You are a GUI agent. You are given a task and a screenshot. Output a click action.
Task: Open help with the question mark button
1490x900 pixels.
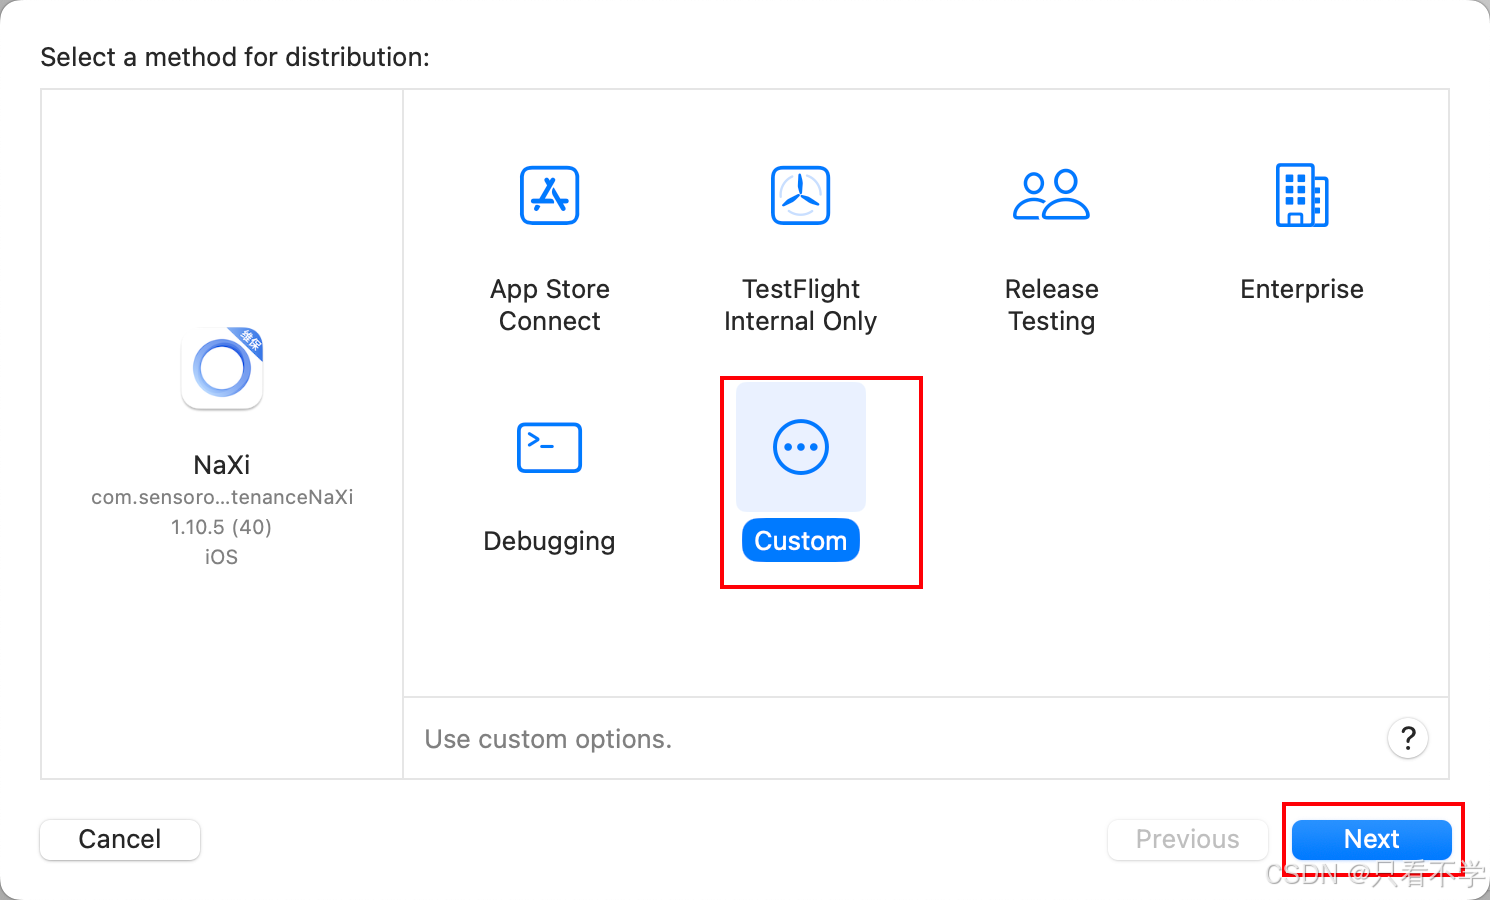(x=1408, y=739)
